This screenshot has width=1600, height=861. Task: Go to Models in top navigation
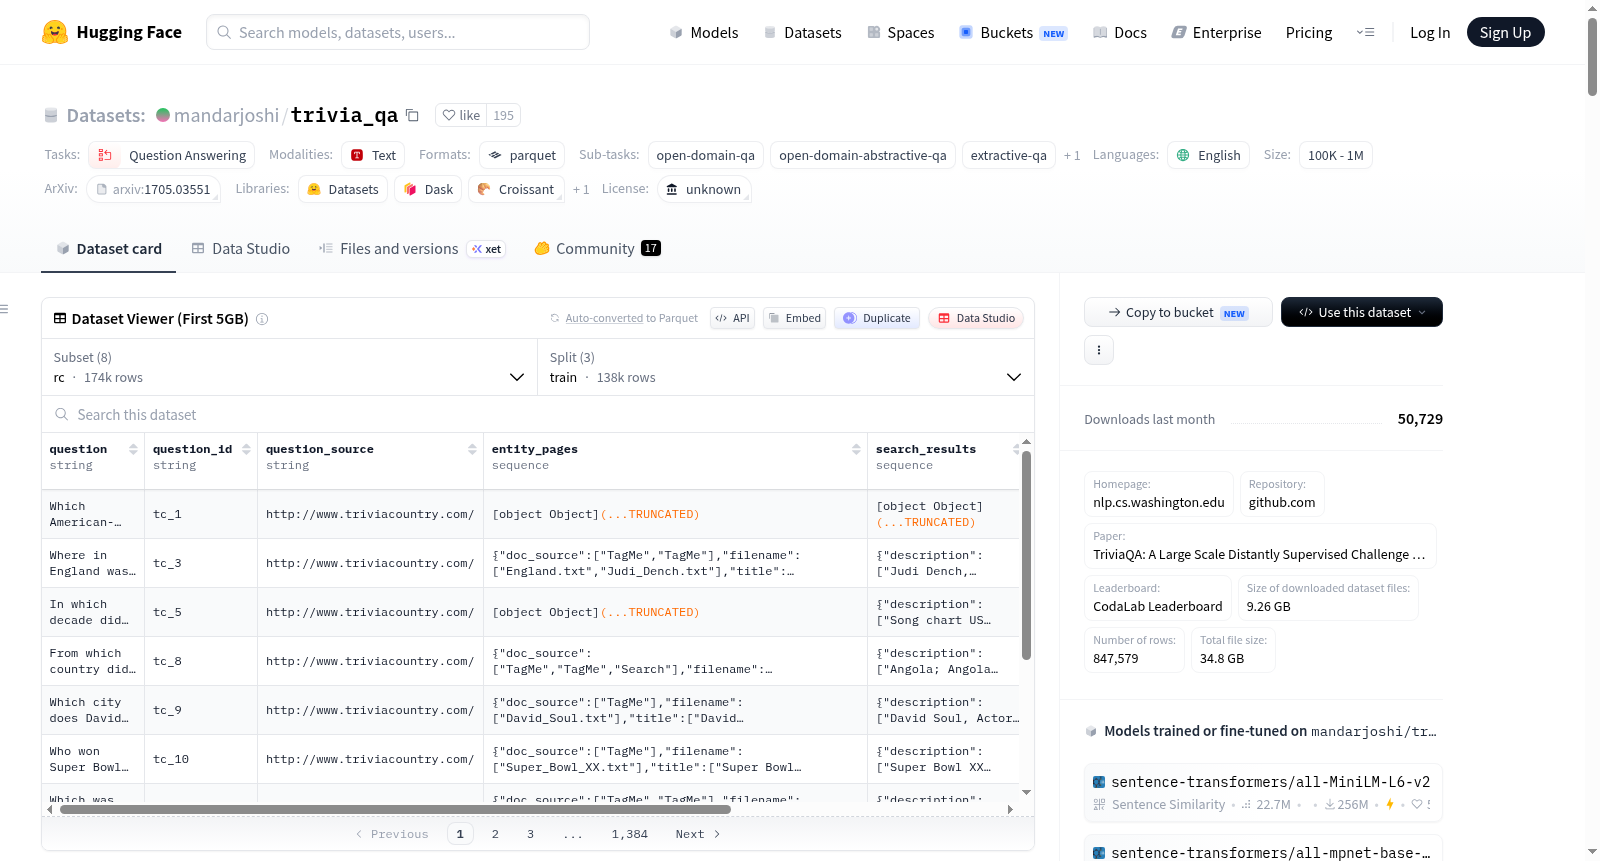pyautogui.click(x=704, y=32)
